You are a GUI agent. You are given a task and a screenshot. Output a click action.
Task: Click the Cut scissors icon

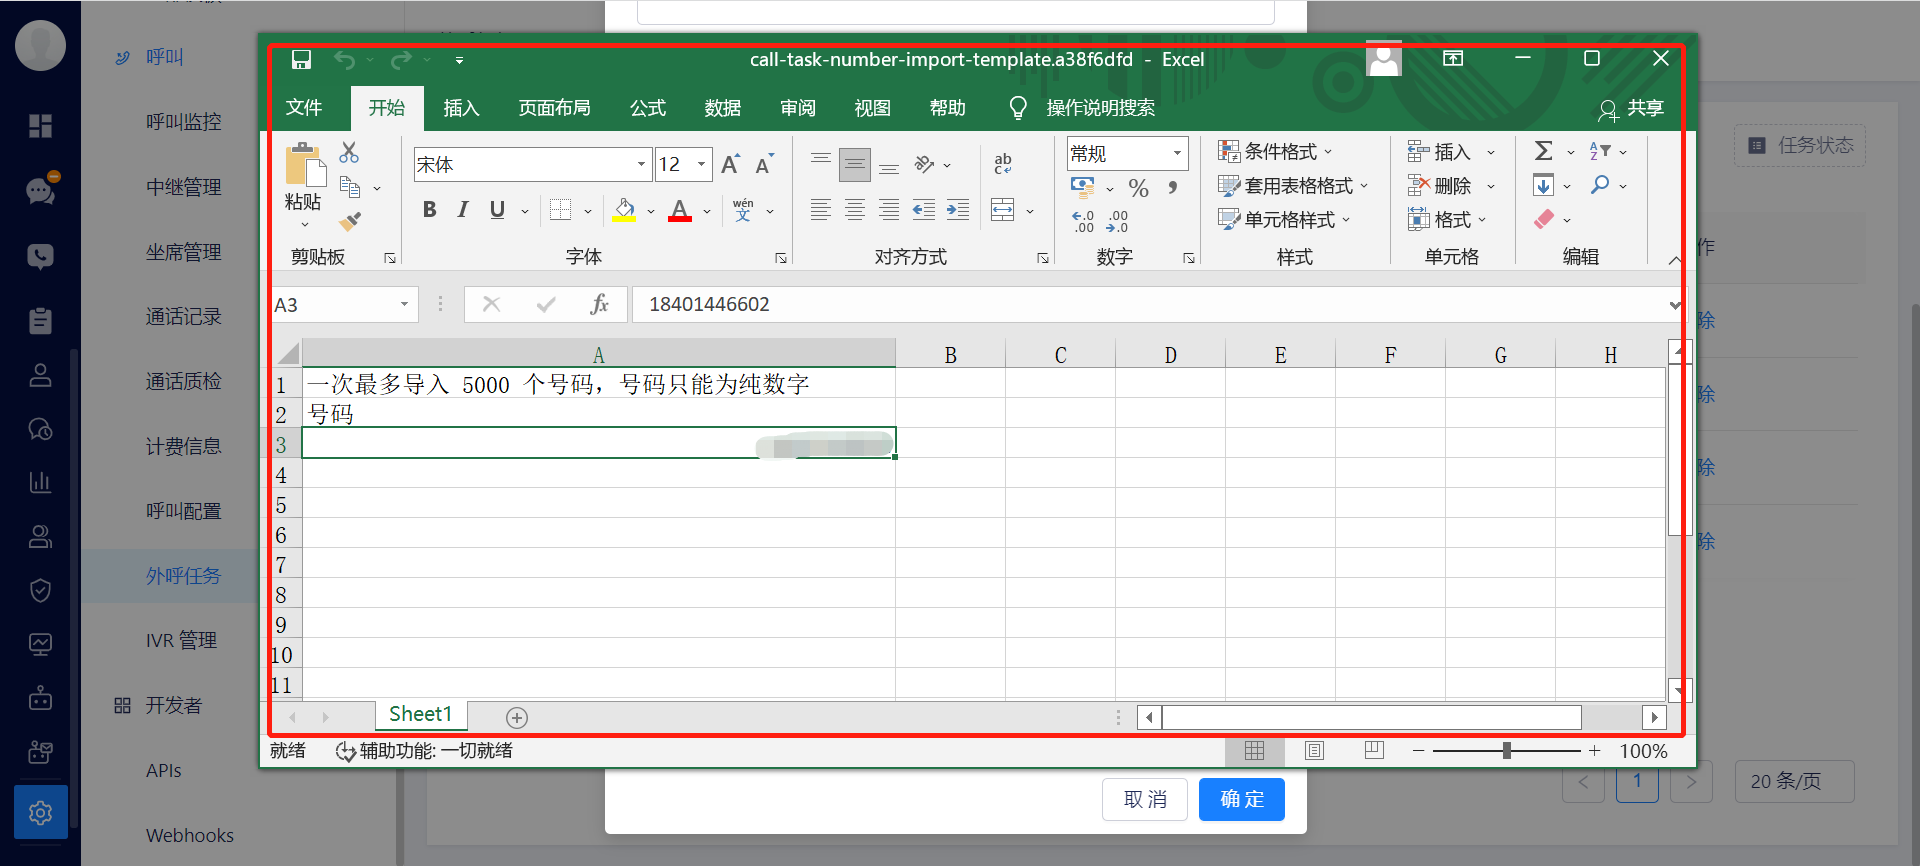tap(349, 152)
